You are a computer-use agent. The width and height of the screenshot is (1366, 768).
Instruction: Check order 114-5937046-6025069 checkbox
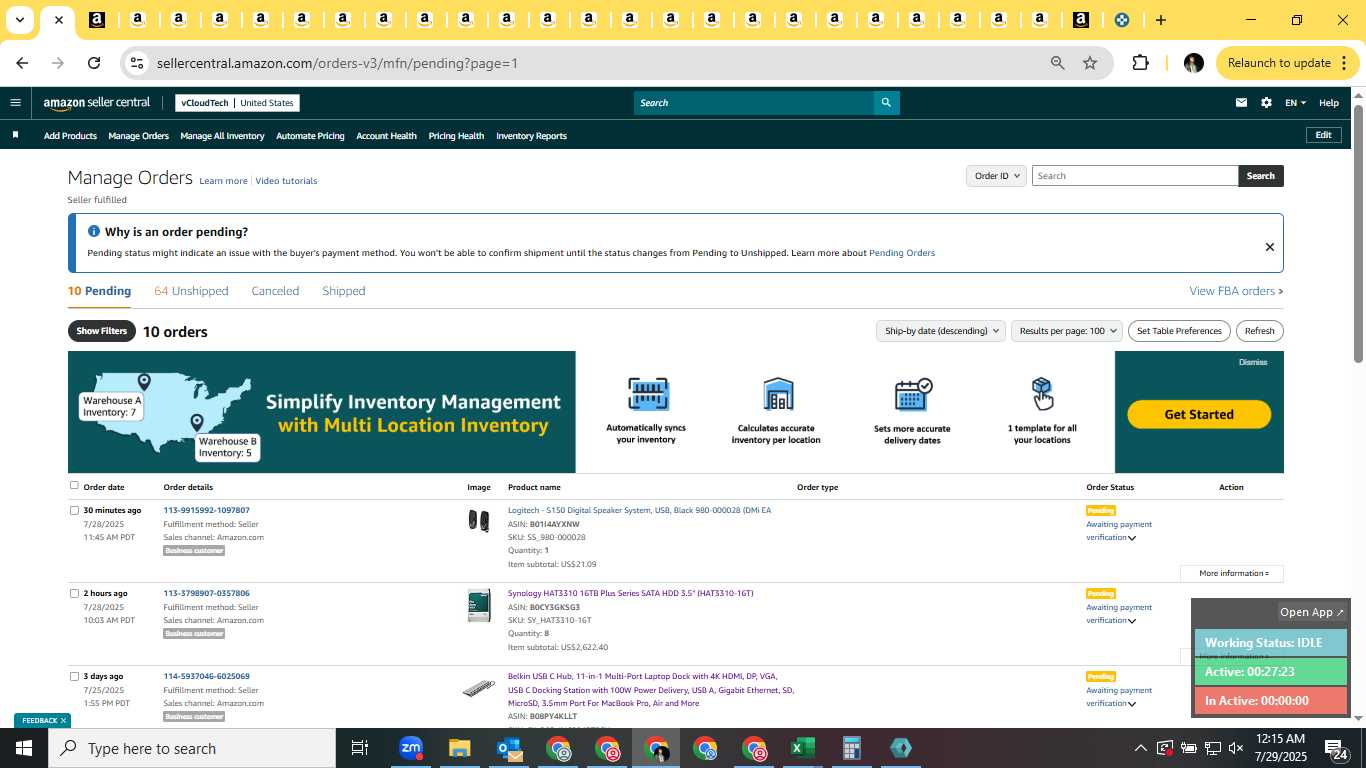tap(74, 676)
